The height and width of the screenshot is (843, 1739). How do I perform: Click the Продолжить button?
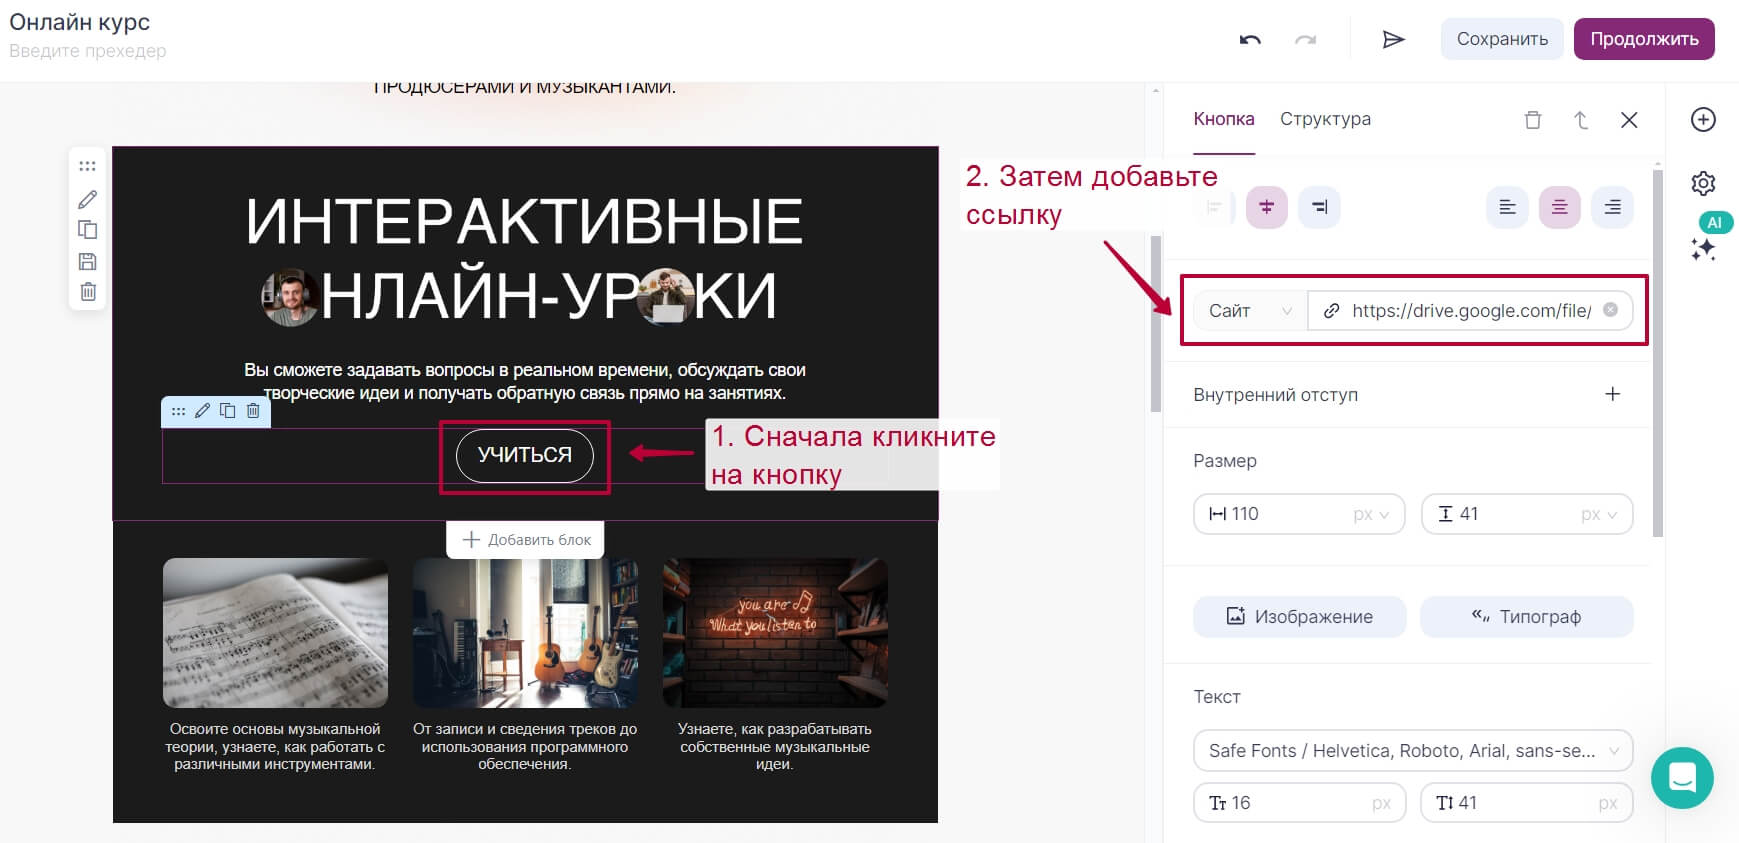click(1644, 39)
